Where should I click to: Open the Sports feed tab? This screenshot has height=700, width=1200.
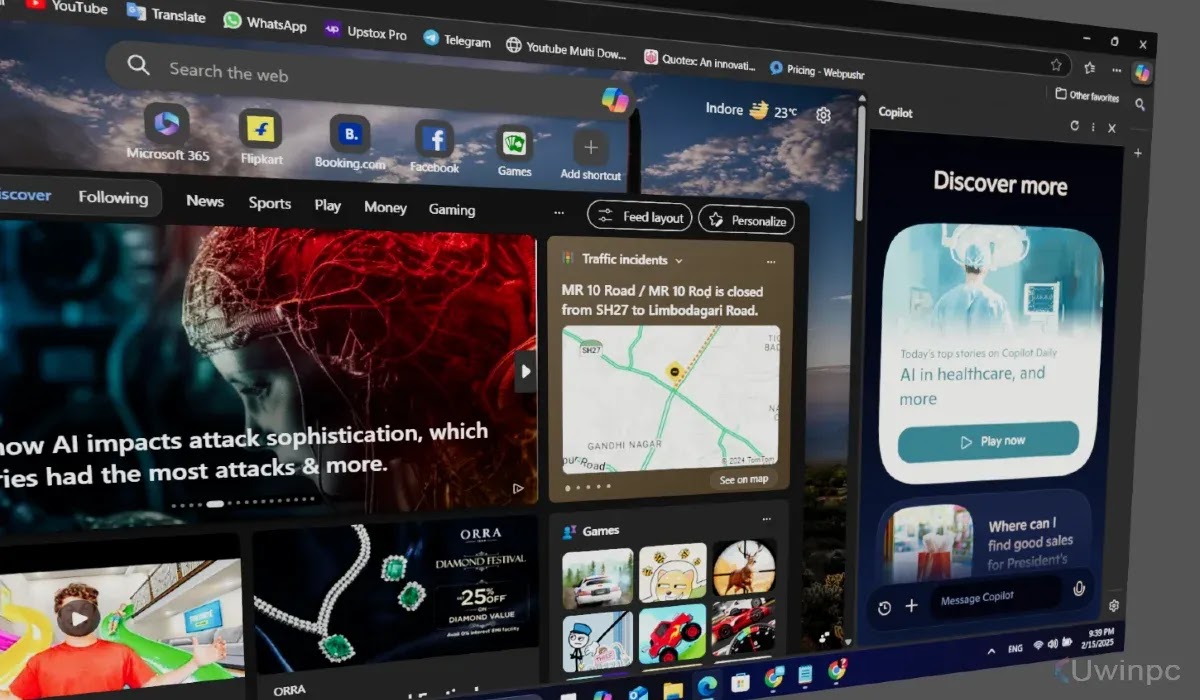pos(270,203)
